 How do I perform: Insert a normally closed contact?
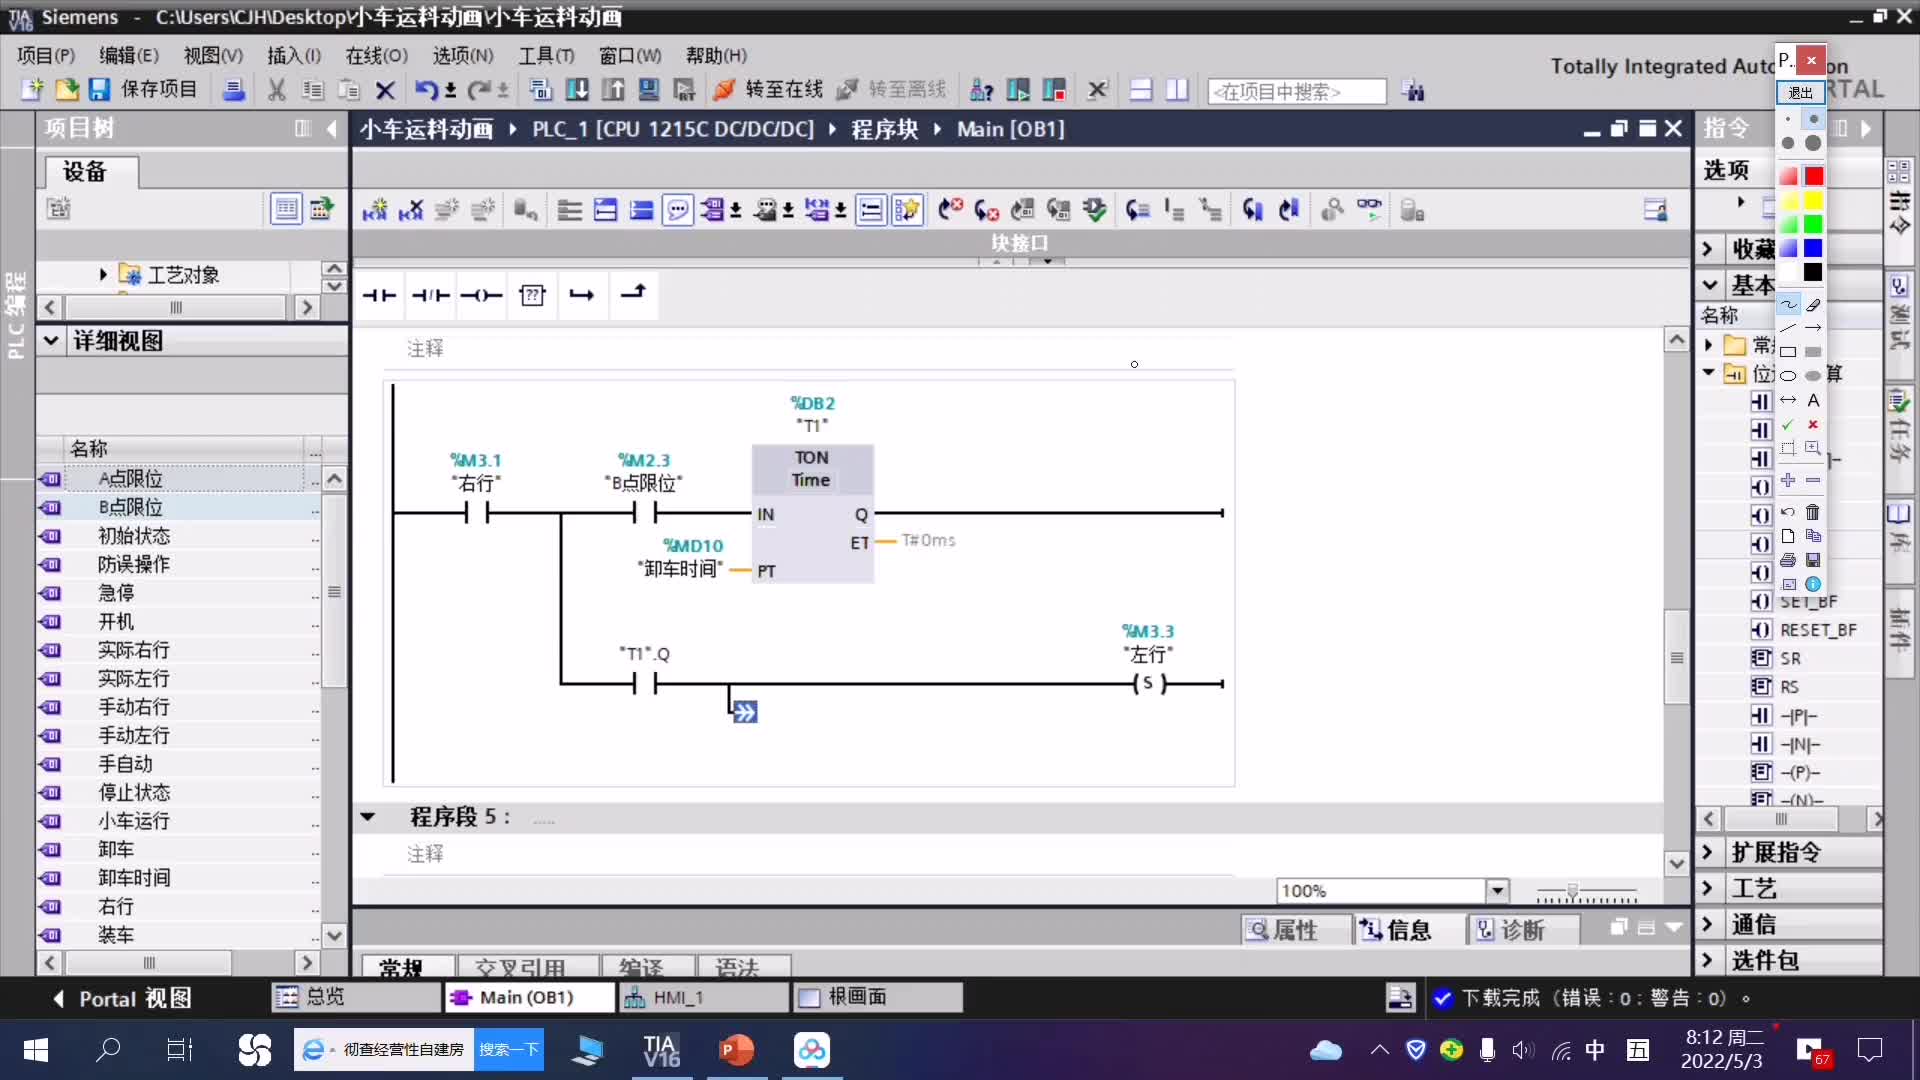coord(431,295)
